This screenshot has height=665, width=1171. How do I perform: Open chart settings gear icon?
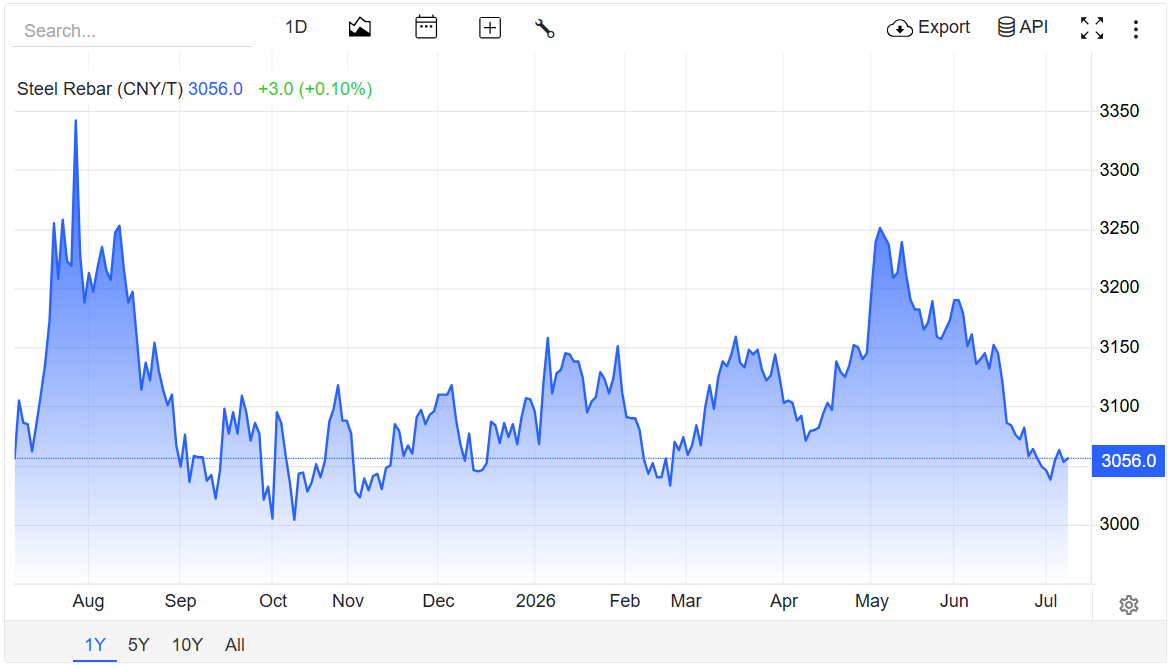point(1128,604)
